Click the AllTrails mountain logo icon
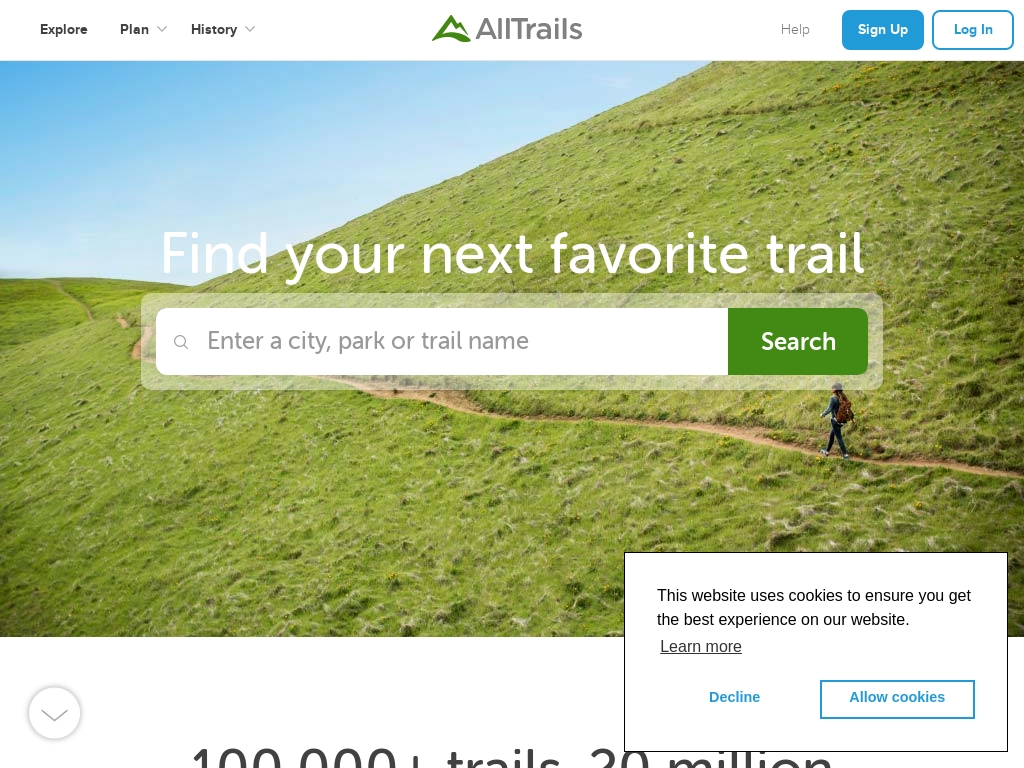Viewport: 1024px width, 768px height. pyautogui.click(x=451, y=29)
